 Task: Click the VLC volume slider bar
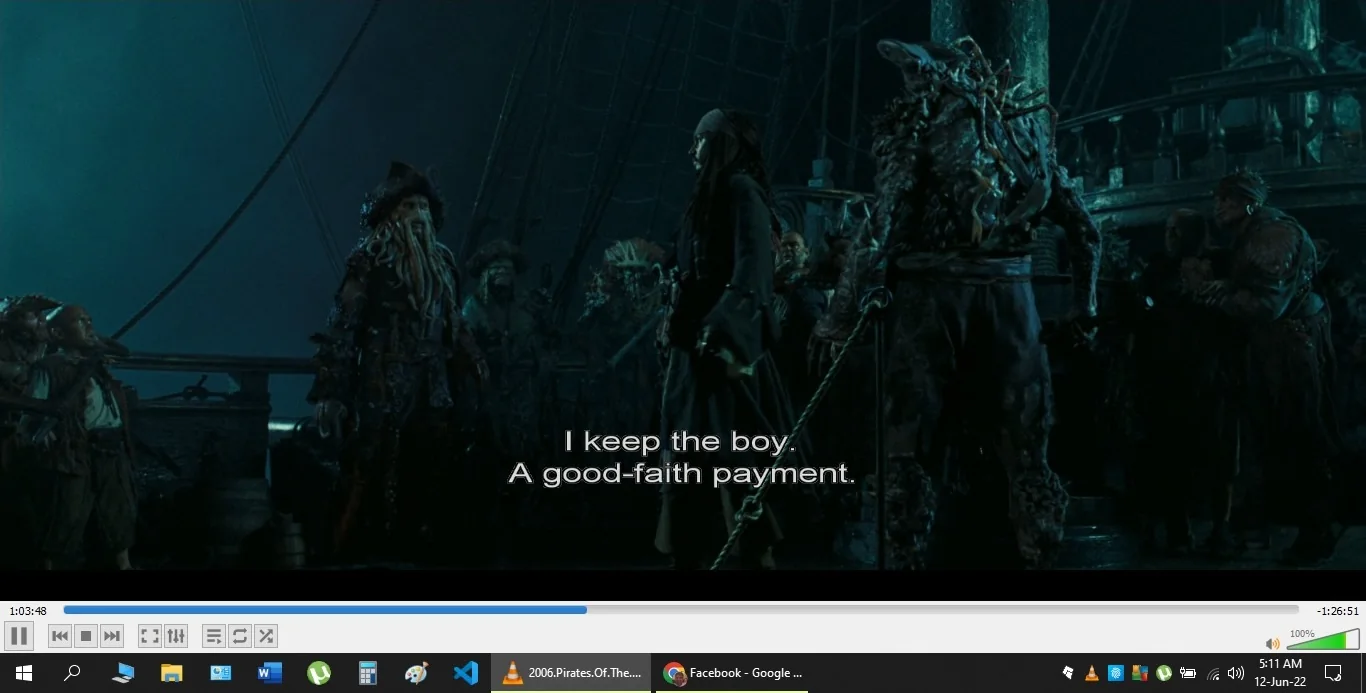(1323, 640)
